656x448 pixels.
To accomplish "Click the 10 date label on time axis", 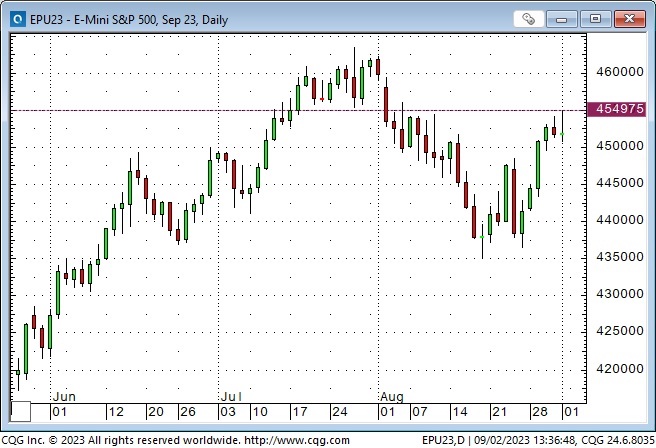I will click(x=260, y=412).
